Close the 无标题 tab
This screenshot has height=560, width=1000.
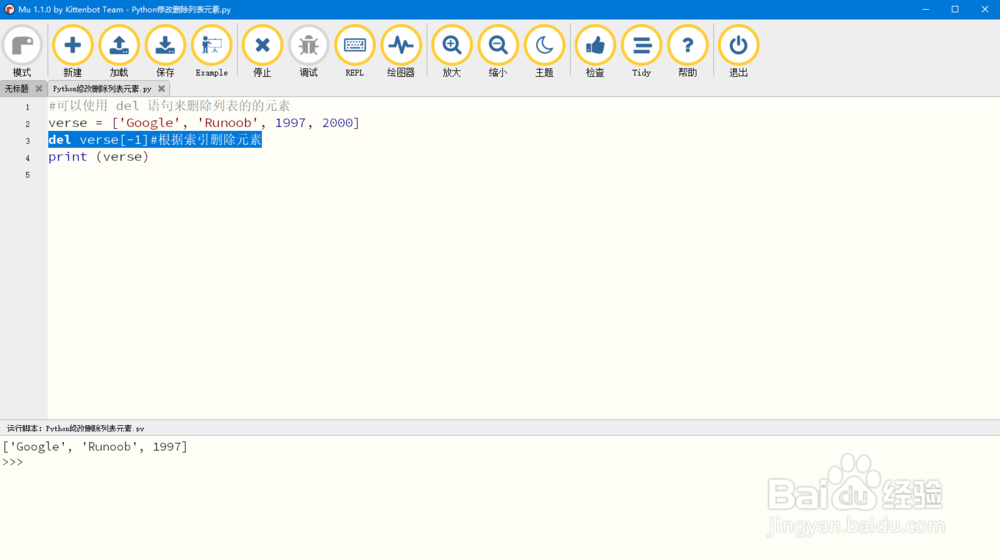point(39,89)
